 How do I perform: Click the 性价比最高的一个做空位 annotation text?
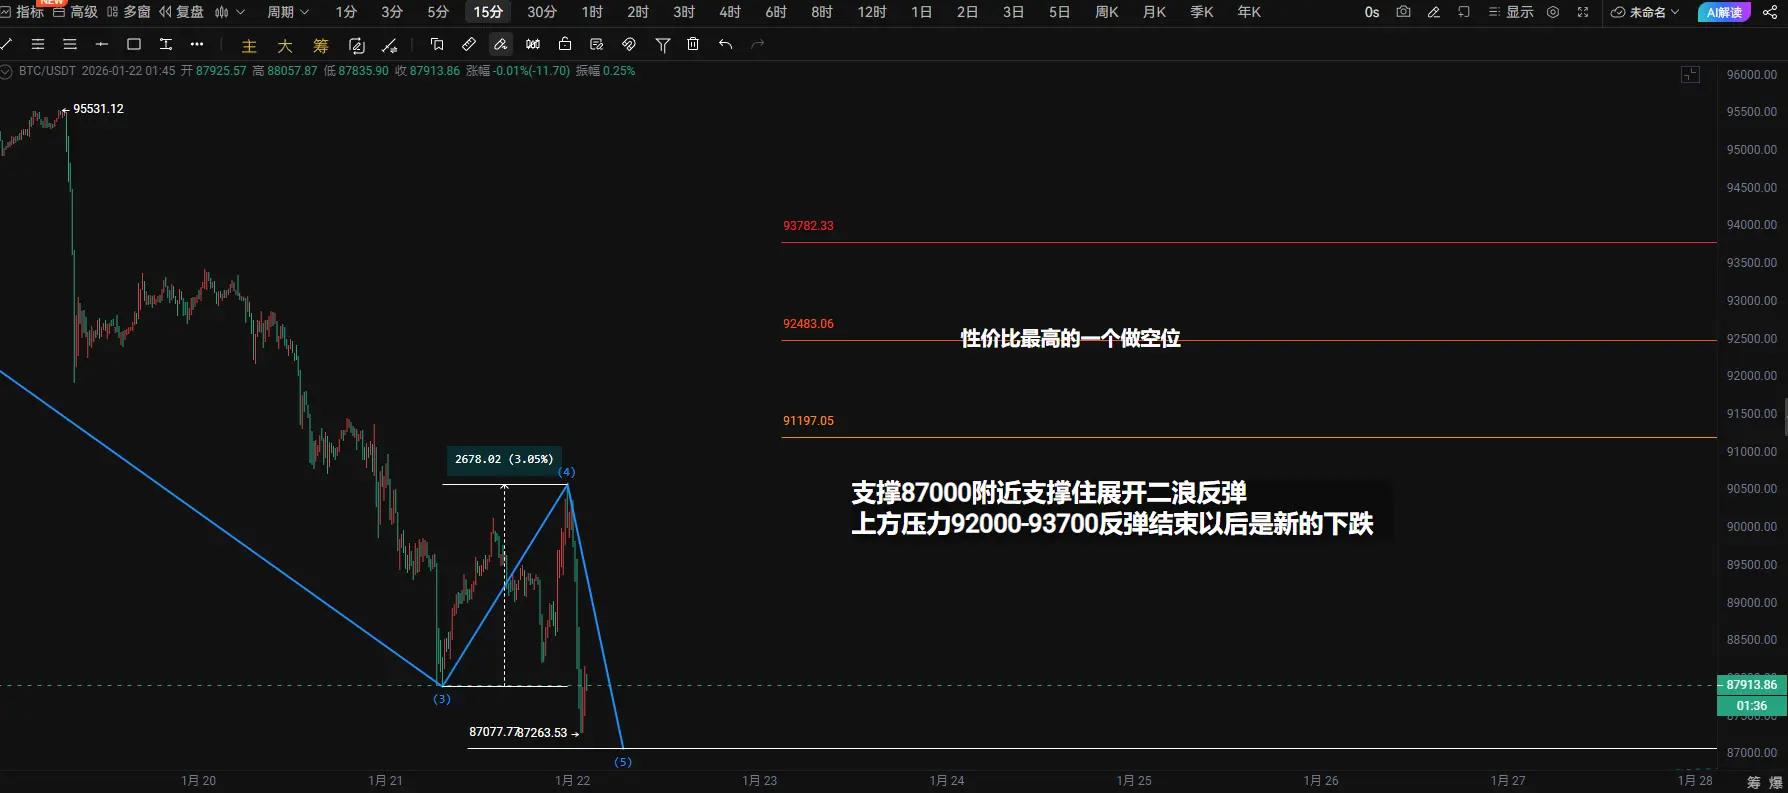[x=1070, y=339]
